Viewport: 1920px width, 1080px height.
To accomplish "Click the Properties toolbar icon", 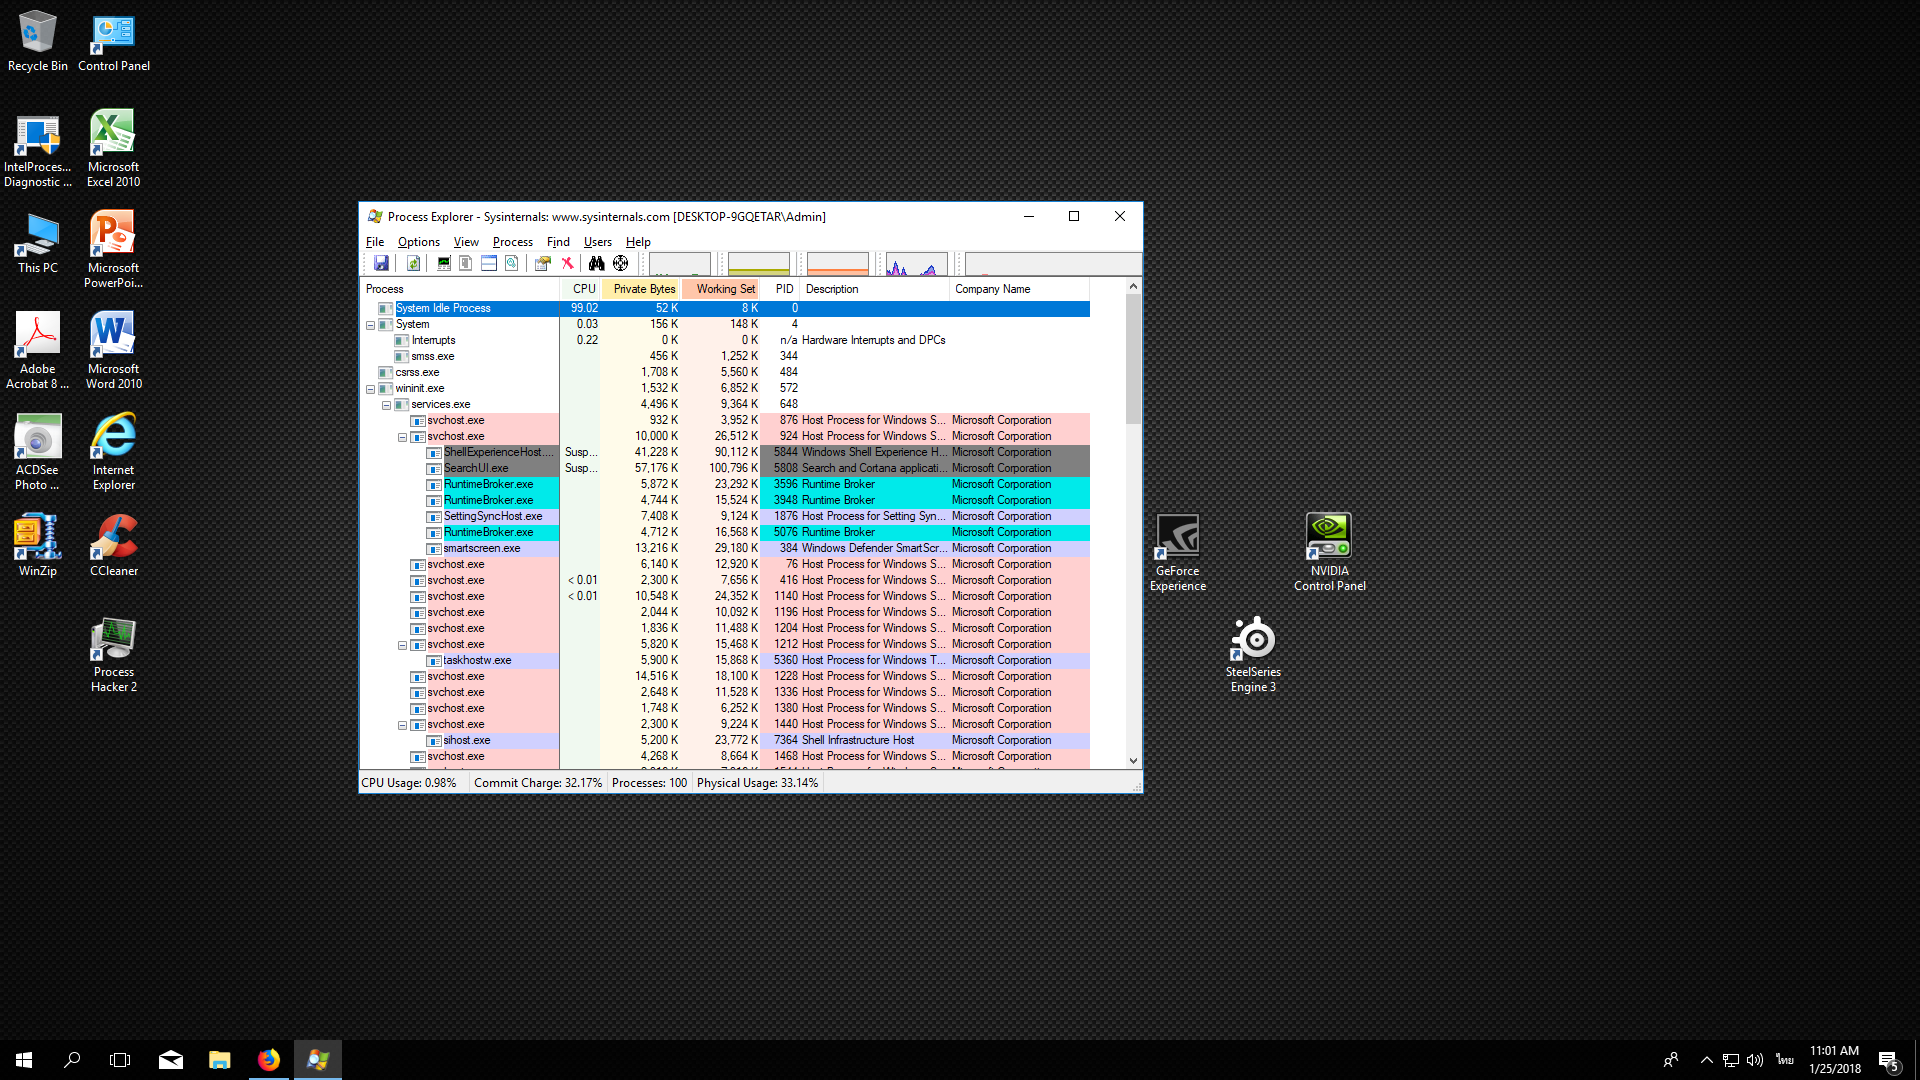I will [542, 263].
